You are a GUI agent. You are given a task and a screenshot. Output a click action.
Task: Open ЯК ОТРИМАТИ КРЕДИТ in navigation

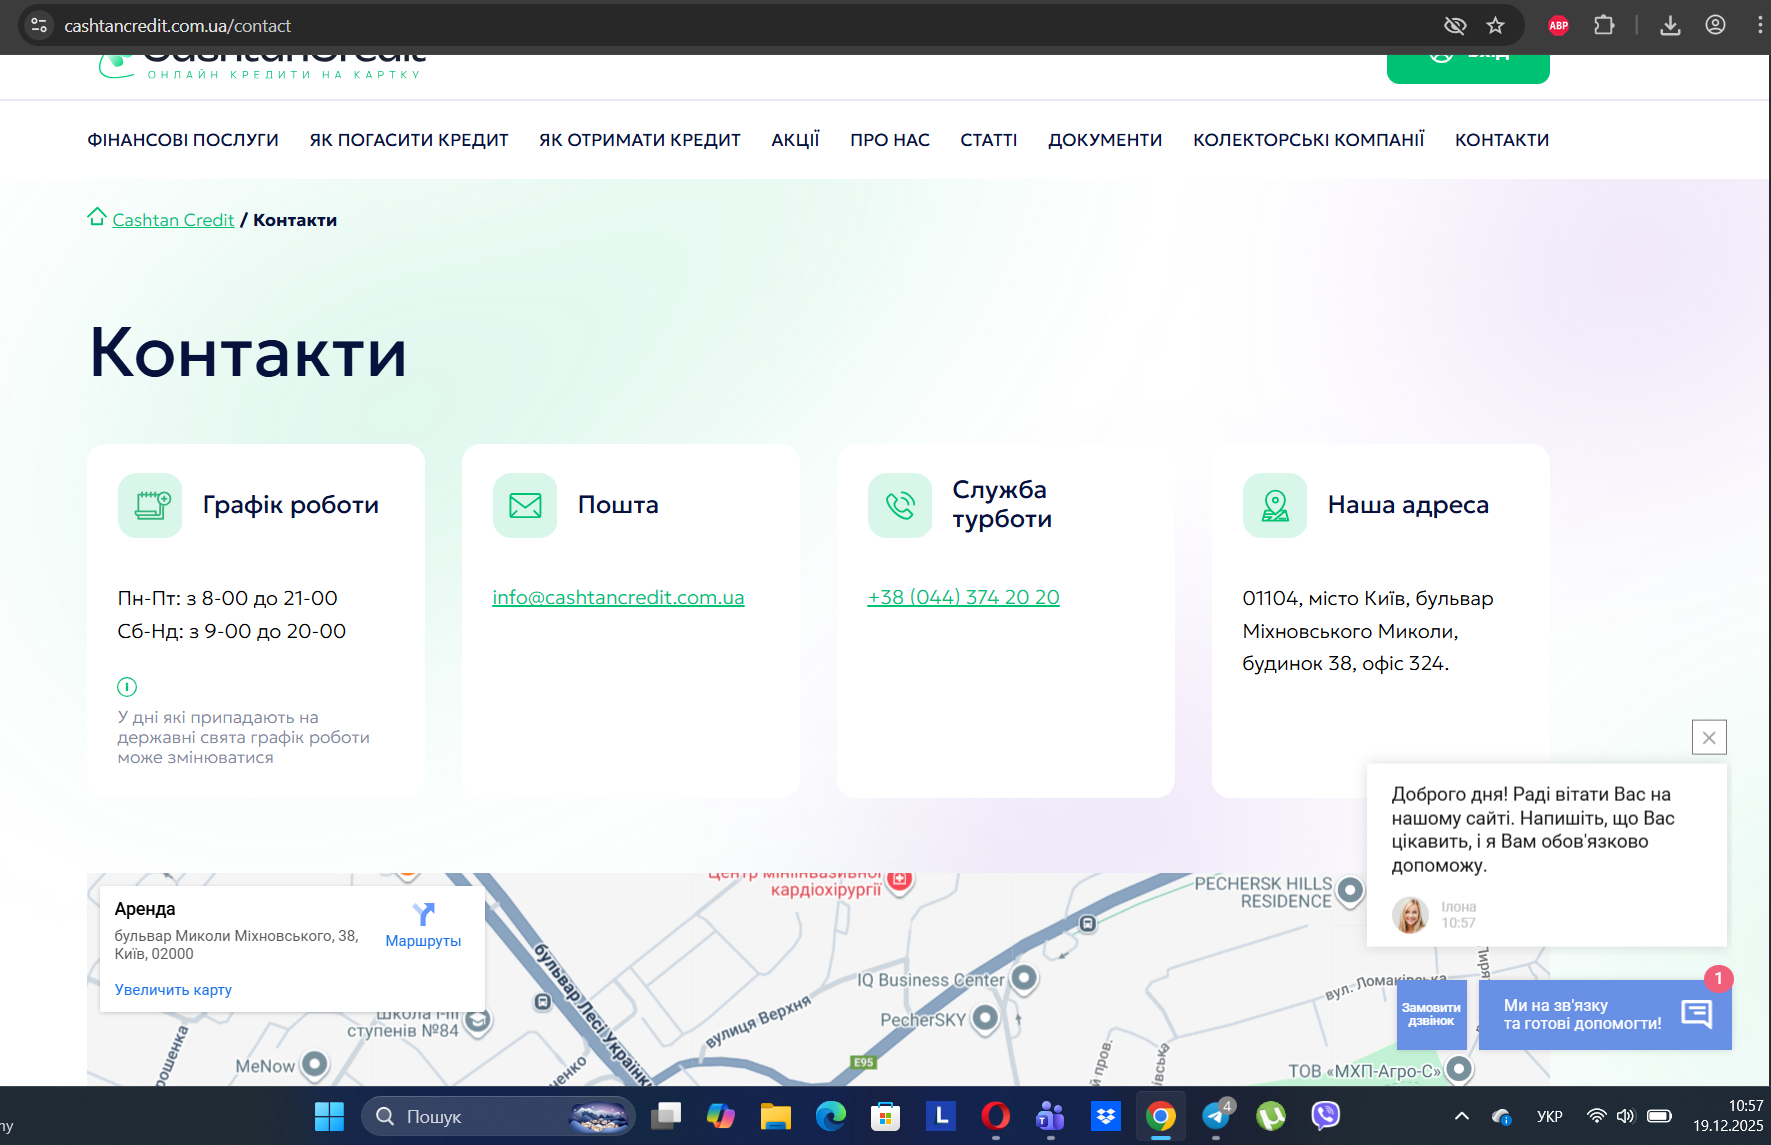640,140
